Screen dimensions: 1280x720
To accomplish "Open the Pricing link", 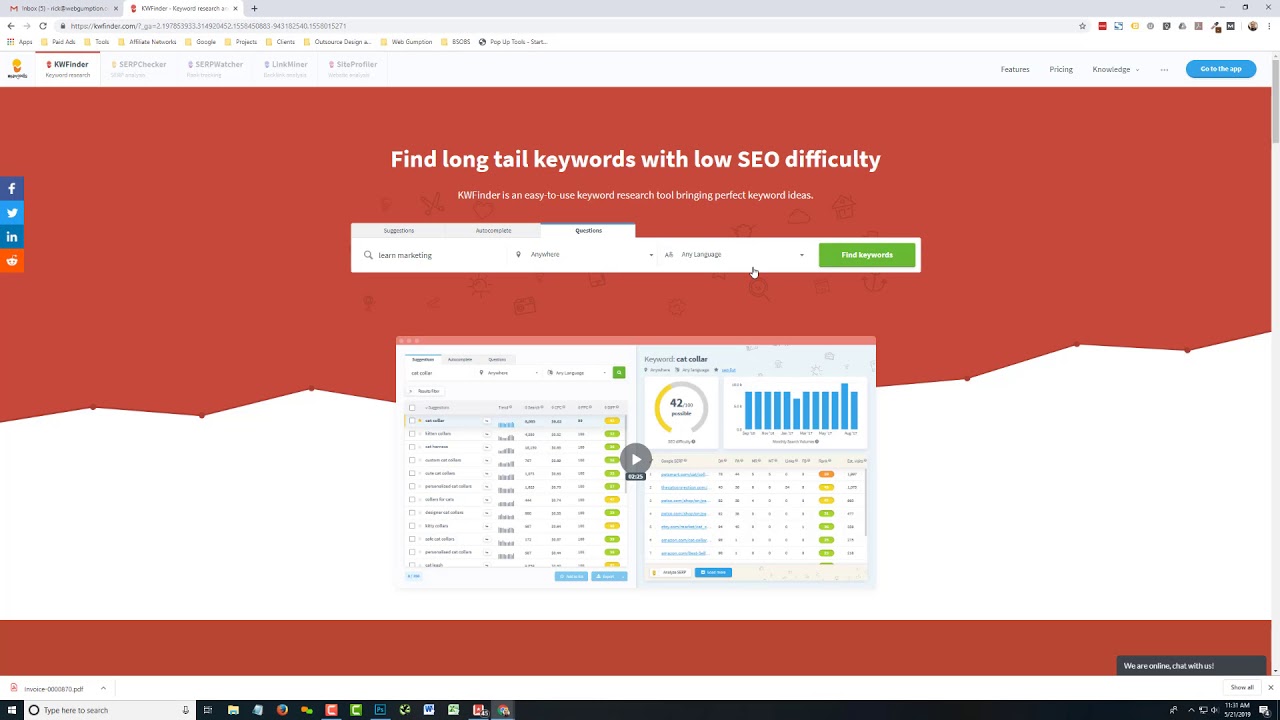I will coord(1061,69).
